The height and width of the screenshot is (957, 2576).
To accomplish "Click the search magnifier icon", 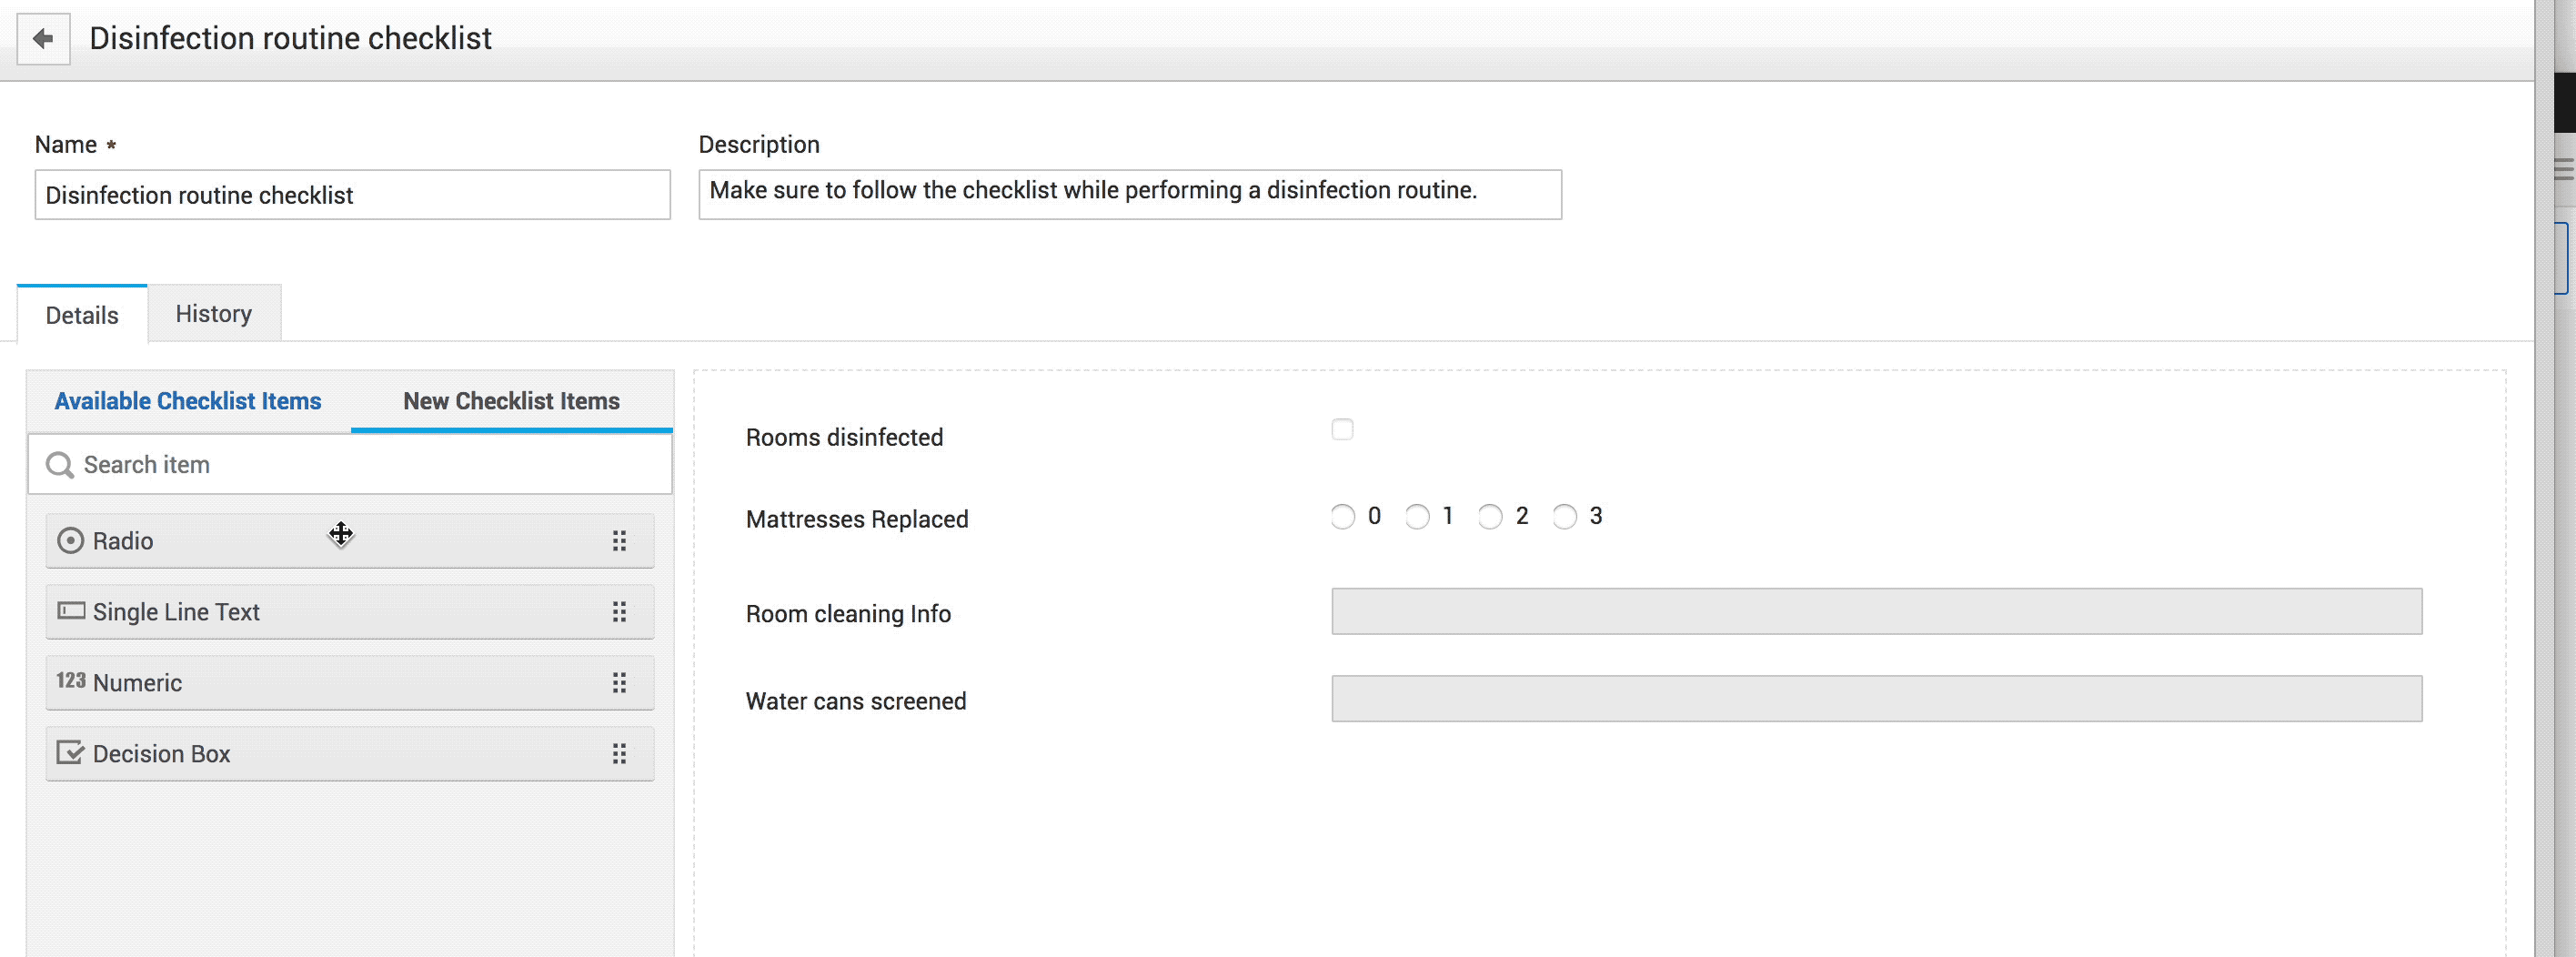I will [60, 465].
